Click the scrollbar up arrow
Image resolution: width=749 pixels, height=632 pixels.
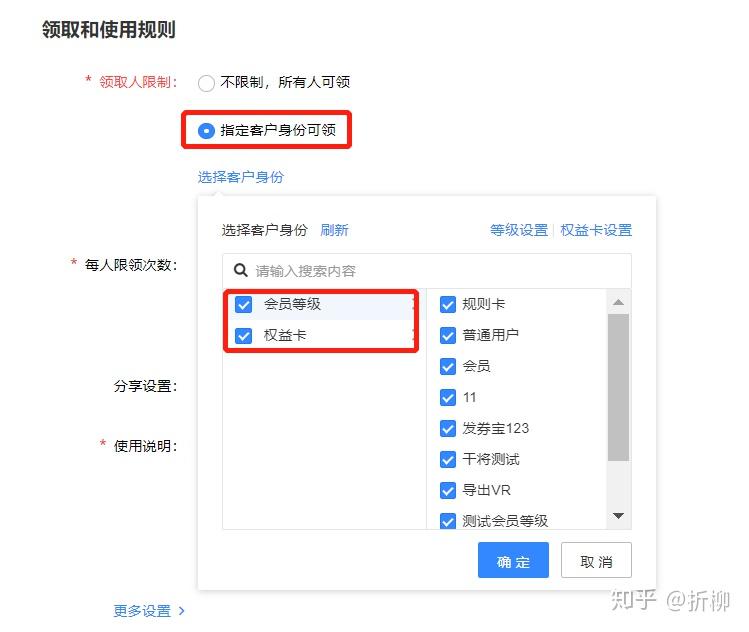619,302
